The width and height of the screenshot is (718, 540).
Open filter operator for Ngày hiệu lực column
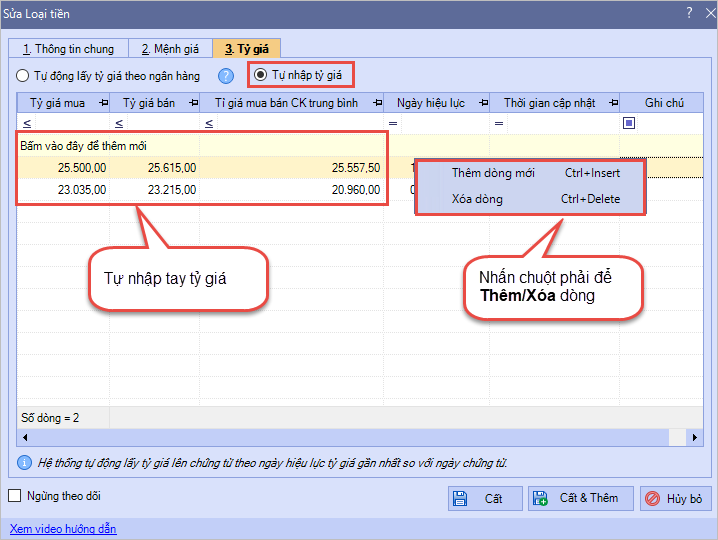click(393, 123)
